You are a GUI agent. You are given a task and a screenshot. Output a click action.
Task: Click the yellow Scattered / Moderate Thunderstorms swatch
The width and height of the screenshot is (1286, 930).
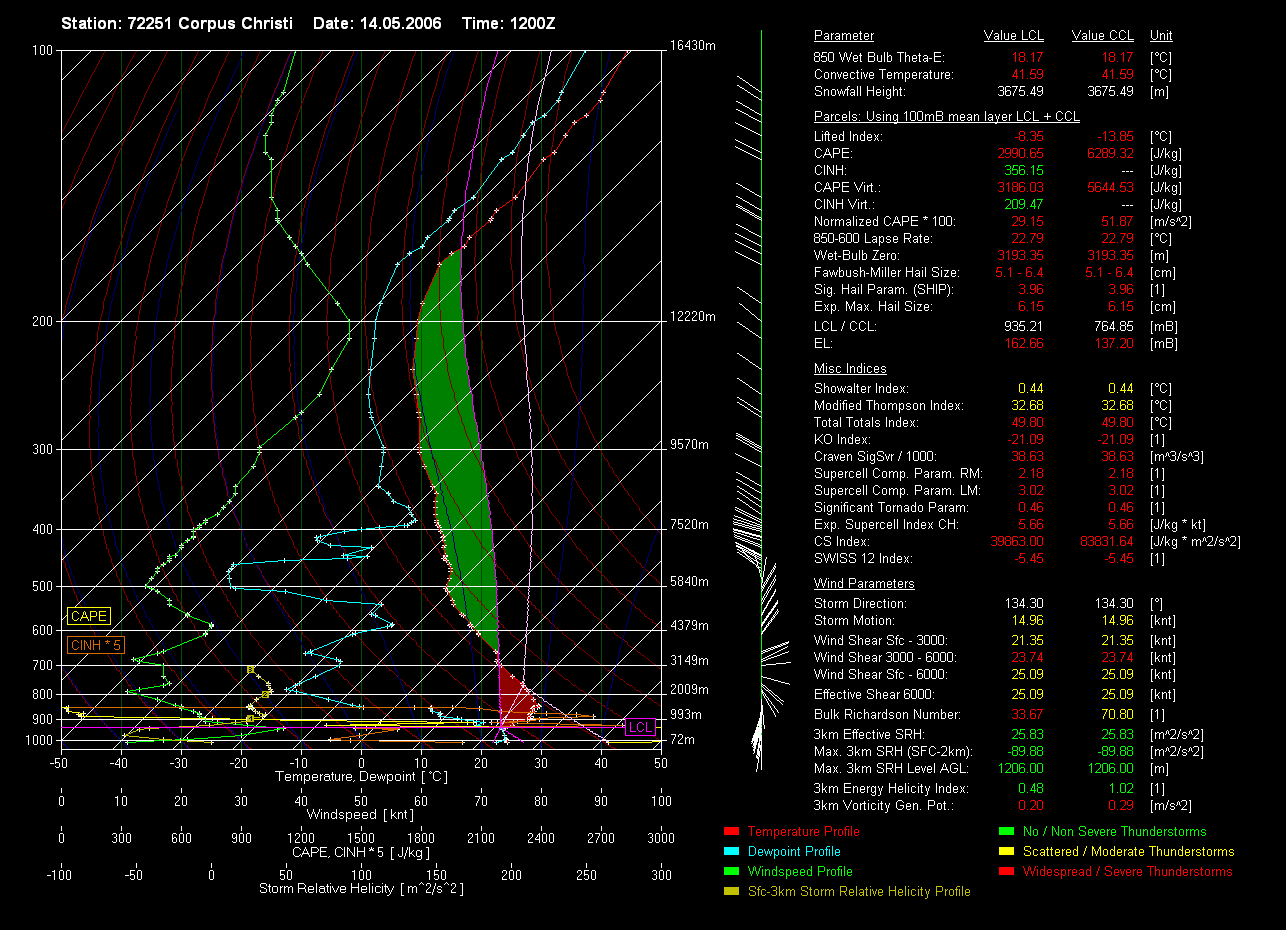click(x=1006, y=851)
